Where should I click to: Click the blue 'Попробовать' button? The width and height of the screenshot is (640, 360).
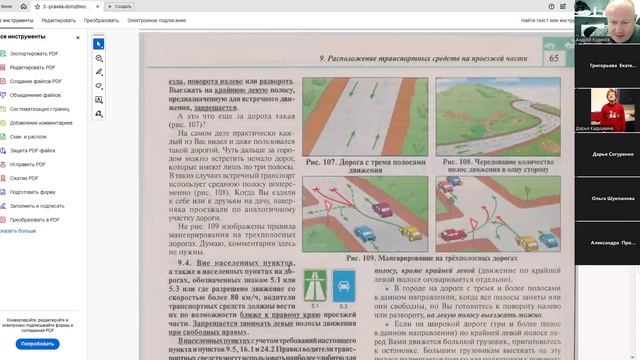click(38, 344)
